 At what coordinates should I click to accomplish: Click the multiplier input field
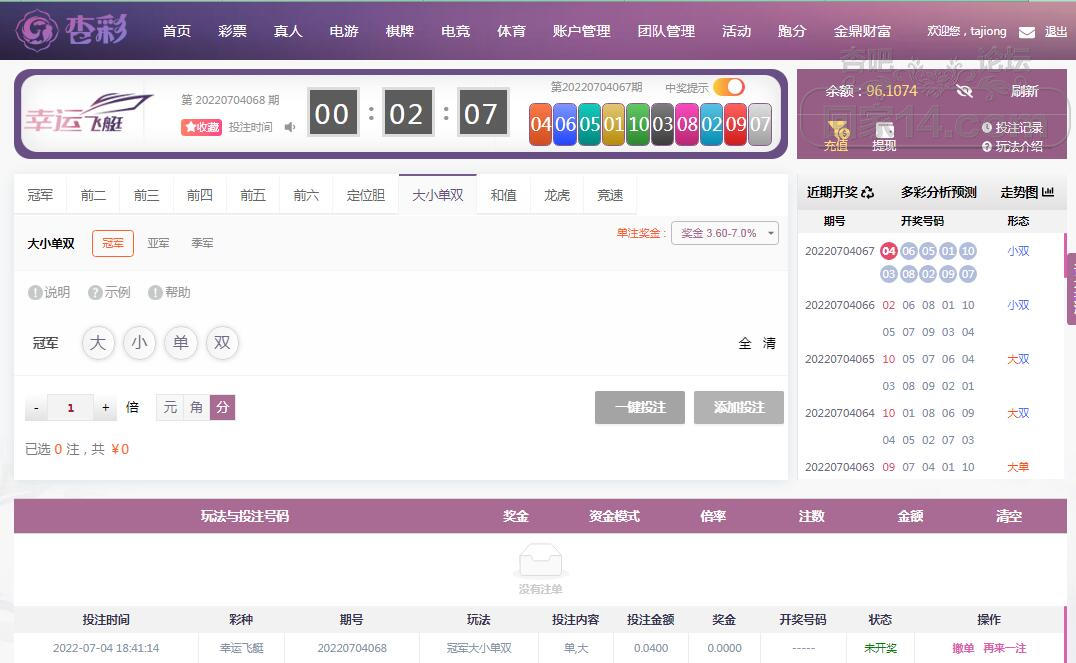click(x=71, y=408)
